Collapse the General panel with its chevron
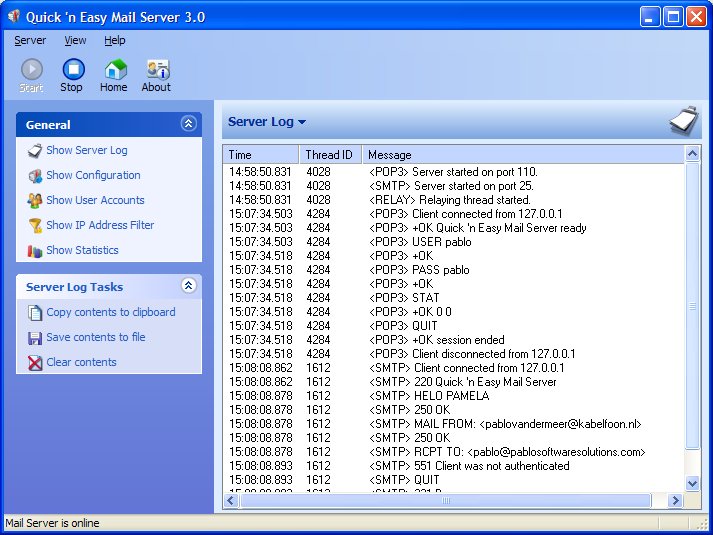 [x=188, y=123]
